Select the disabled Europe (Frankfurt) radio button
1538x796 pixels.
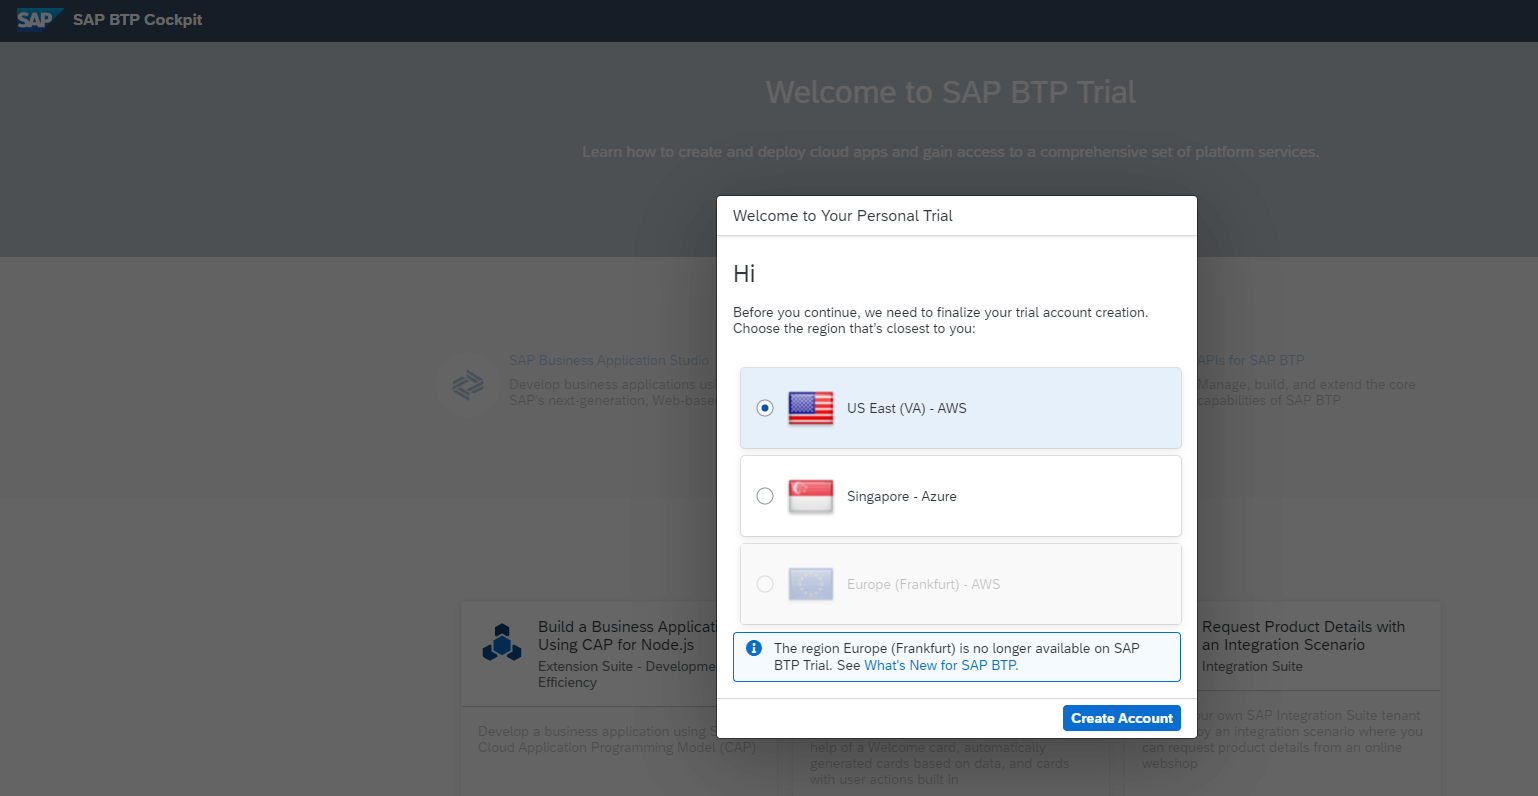(765, 584)
